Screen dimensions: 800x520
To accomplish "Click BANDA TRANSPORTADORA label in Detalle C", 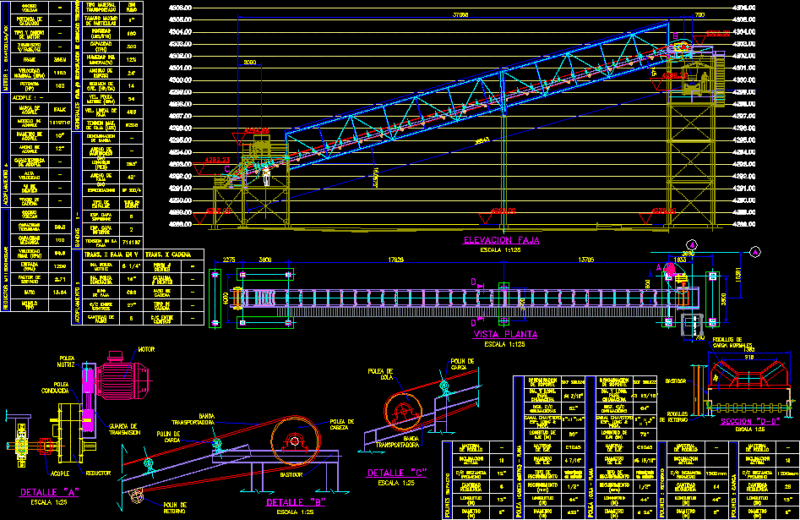I will click(x=397, y=441).
